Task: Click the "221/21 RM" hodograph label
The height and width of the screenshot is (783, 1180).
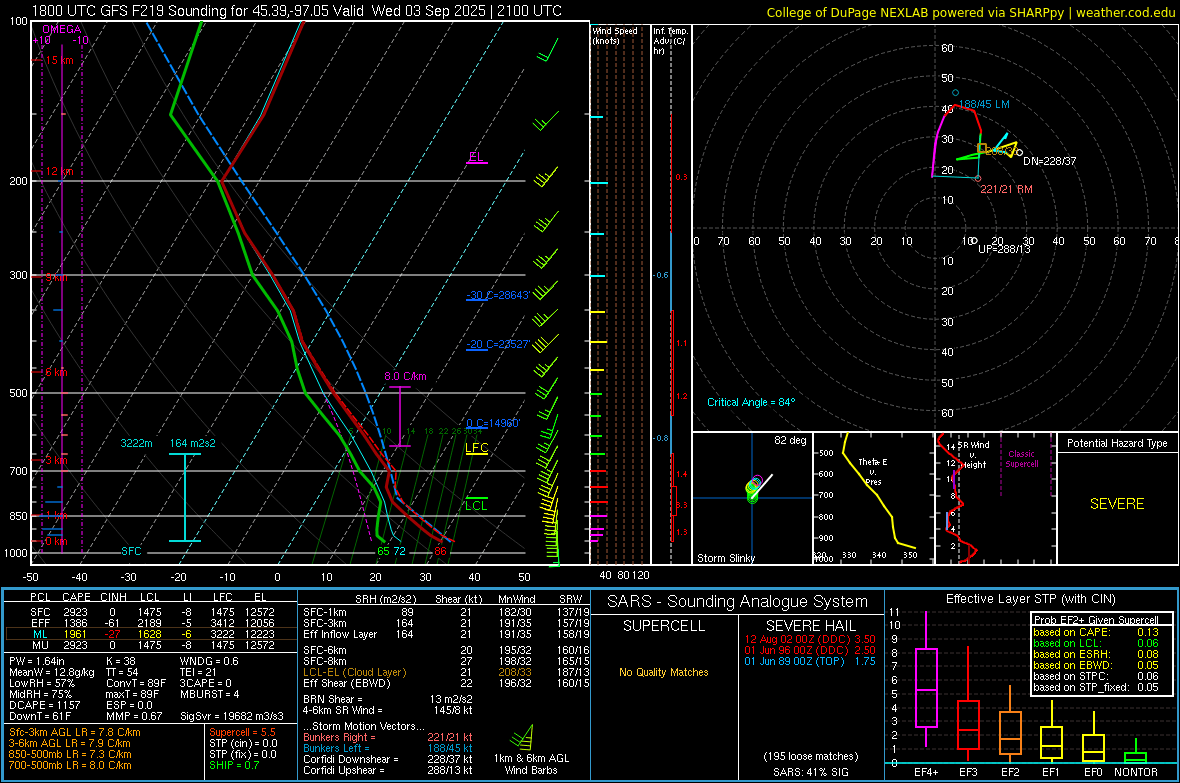Action: (x=1006, y=189)
